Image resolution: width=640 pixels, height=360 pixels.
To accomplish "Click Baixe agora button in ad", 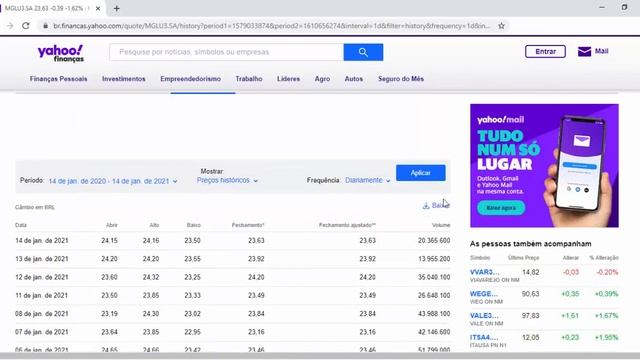I will (501, 208).
